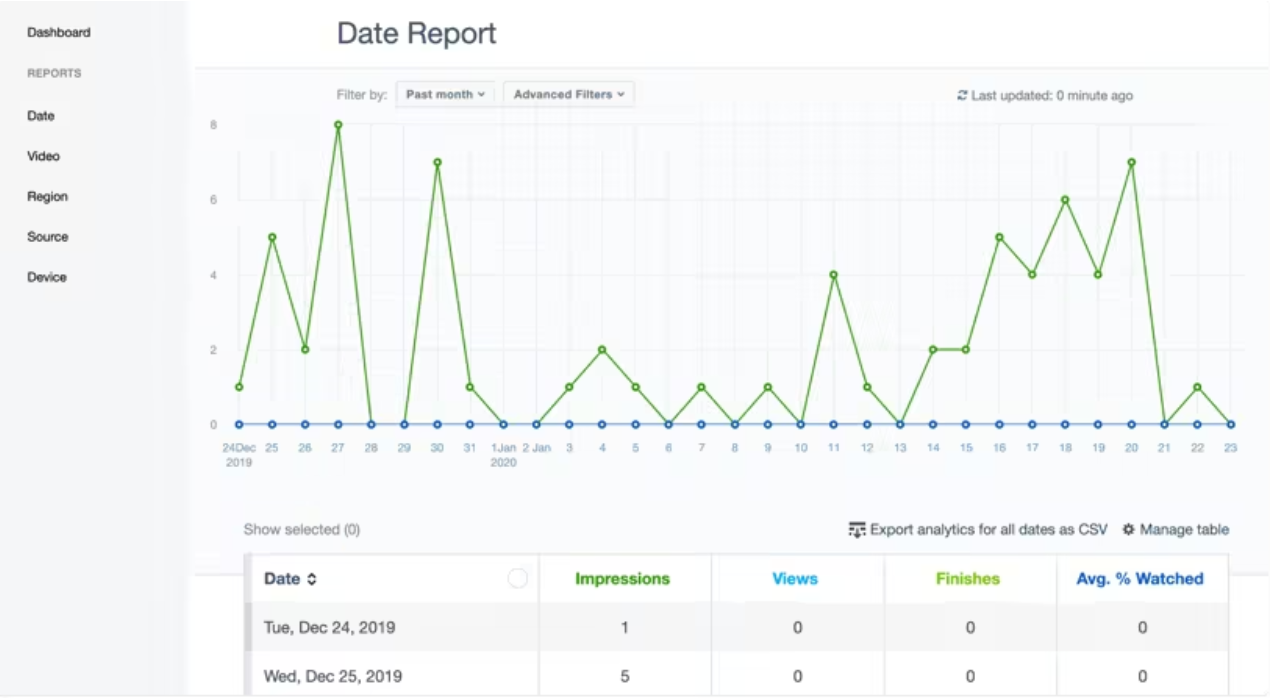1276x698 pixels.
Task: Select the Tue, Dec 24, 2019 row
Action: (738, 628)
